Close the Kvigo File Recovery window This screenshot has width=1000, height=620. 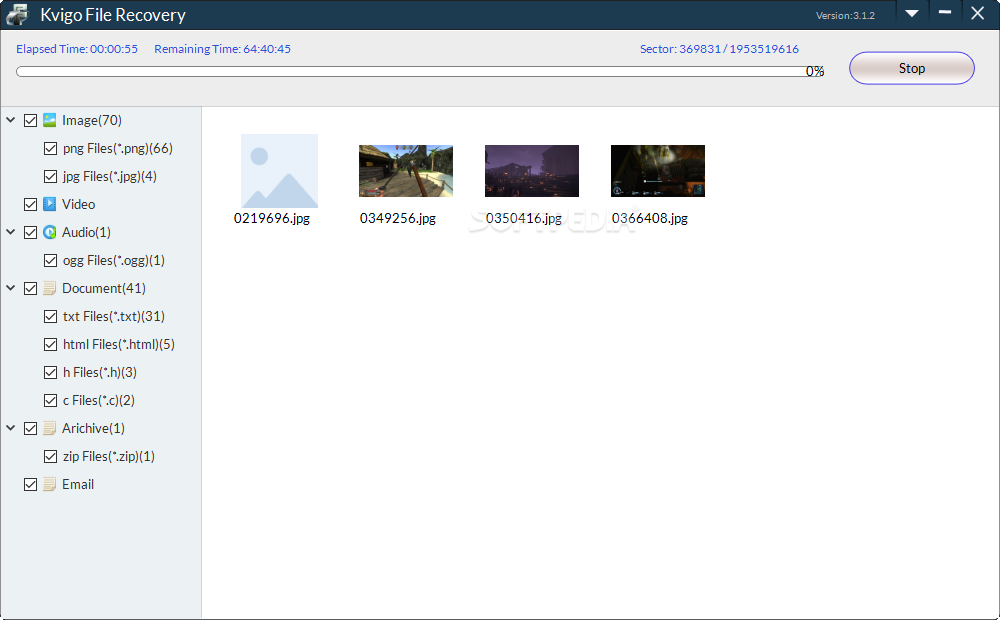(977, 13)
